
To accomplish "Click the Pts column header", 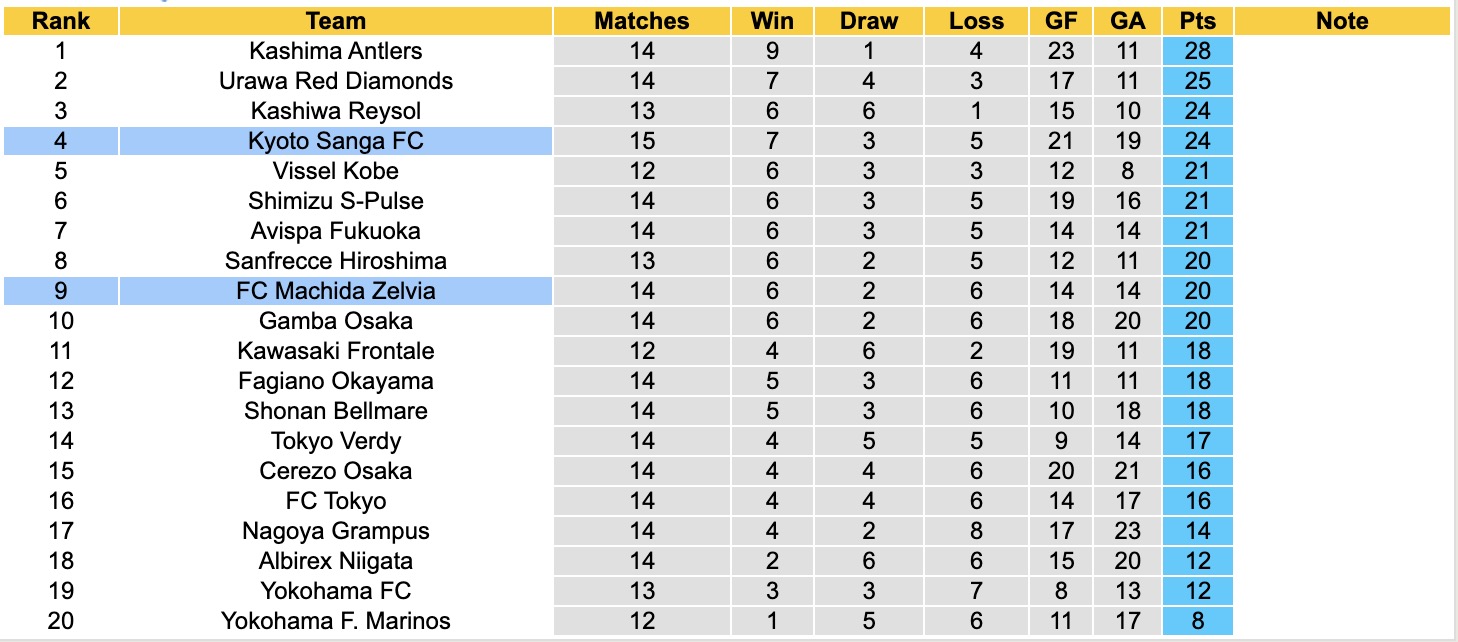I will click(x=1197, y=21).
